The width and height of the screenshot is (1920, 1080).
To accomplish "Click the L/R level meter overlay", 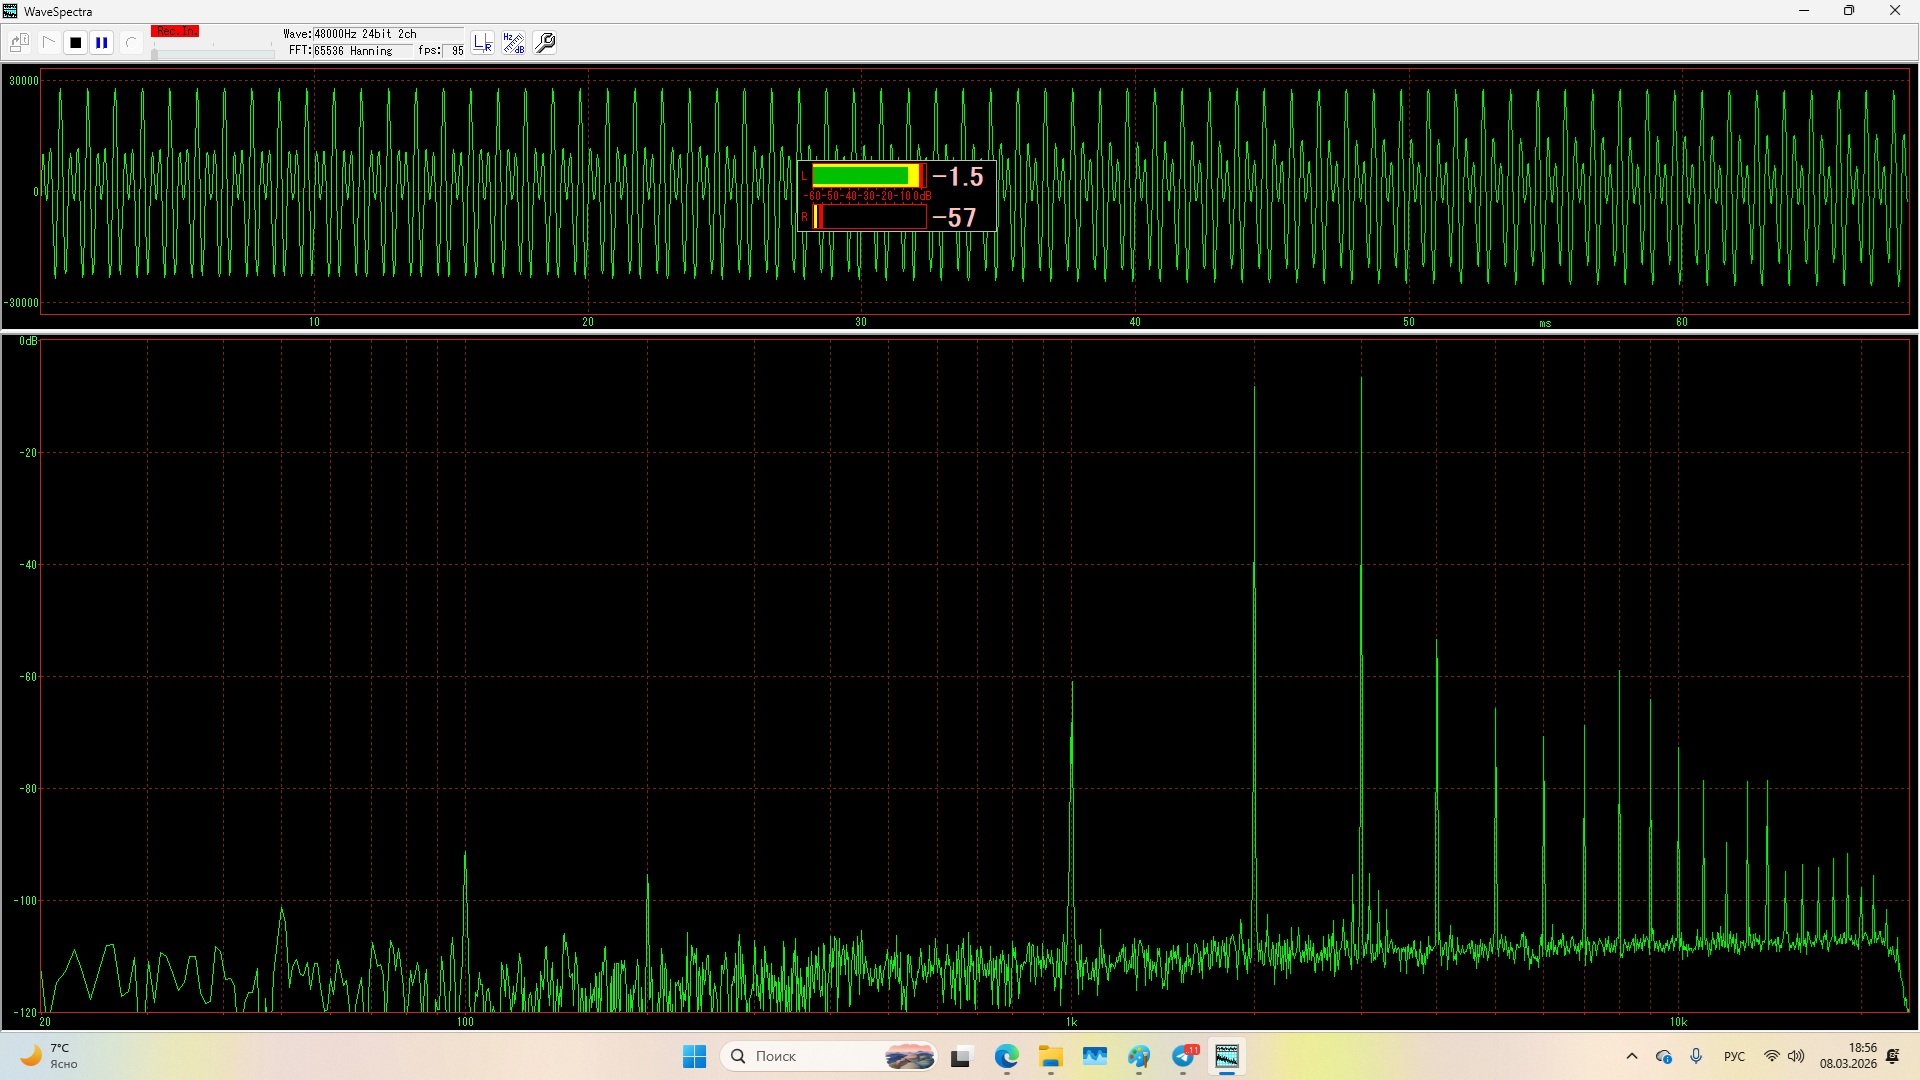I will click(x=896, y=196).
